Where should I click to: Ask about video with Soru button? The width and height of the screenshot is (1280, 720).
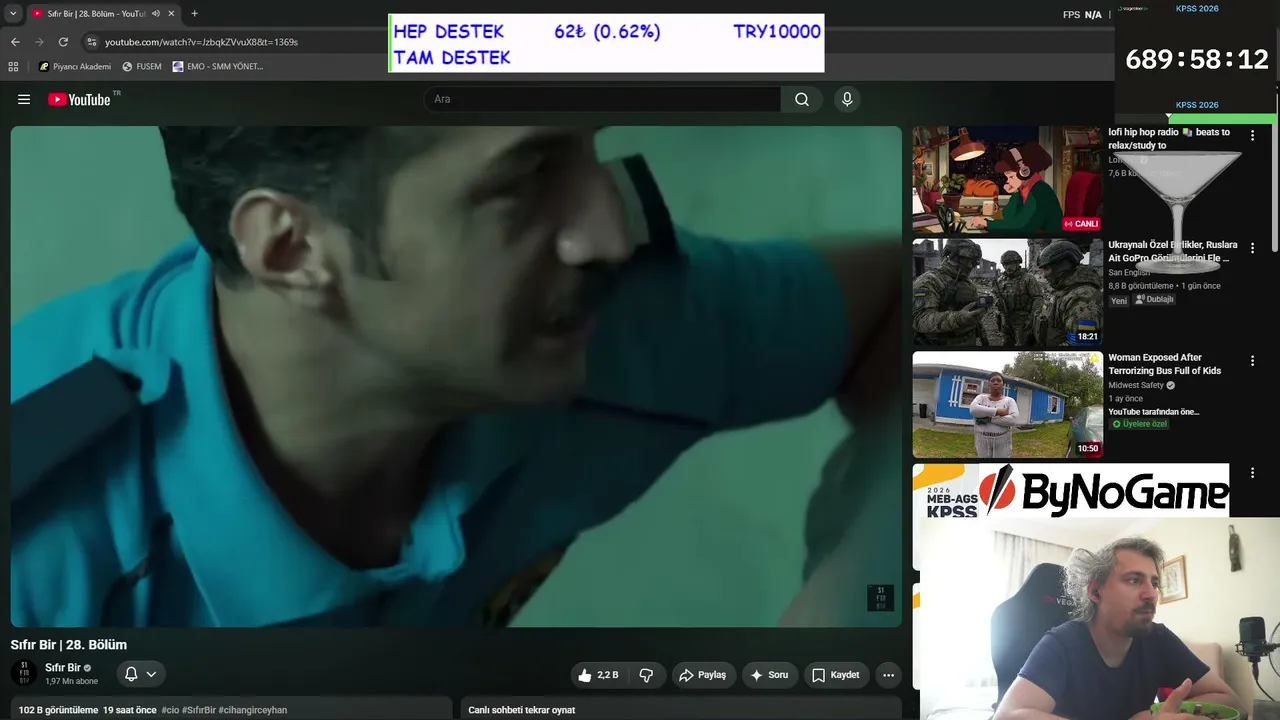tap(770, 675)
